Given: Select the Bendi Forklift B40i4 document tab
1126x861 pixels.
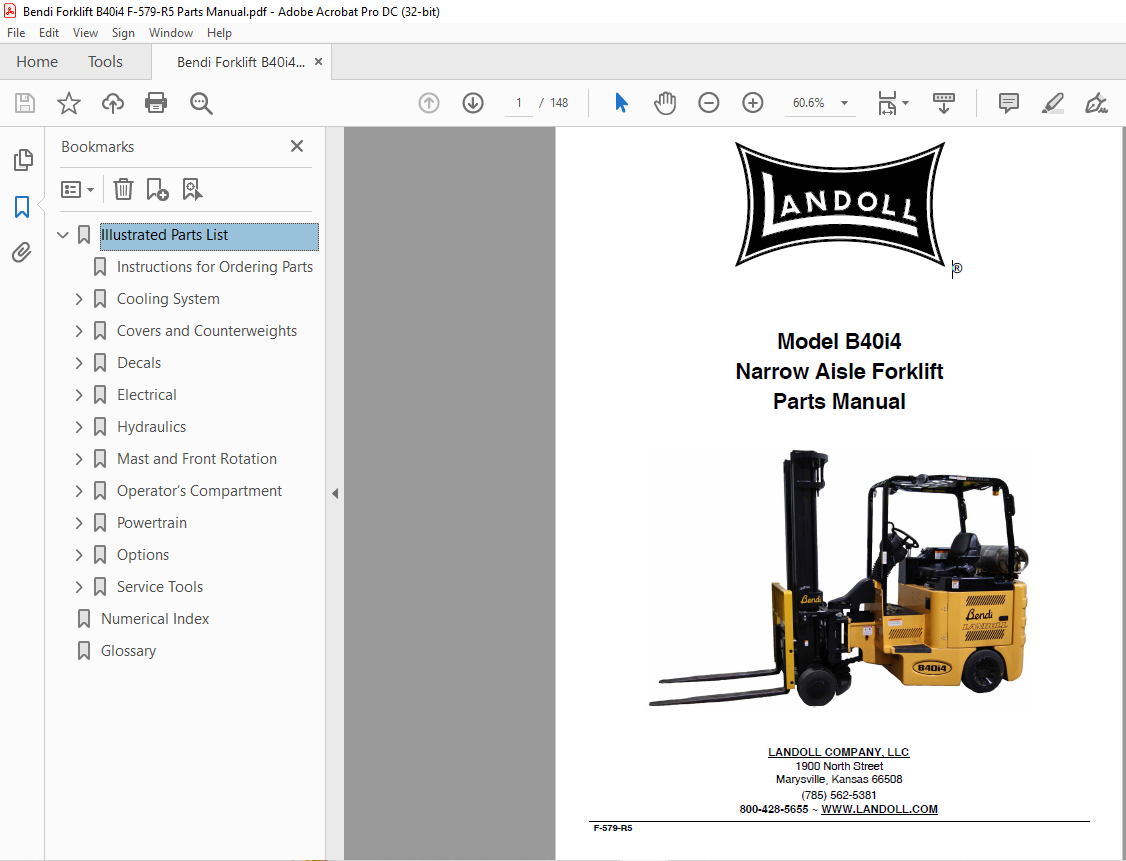Looking at the screenshot, I should coord(241,62).
